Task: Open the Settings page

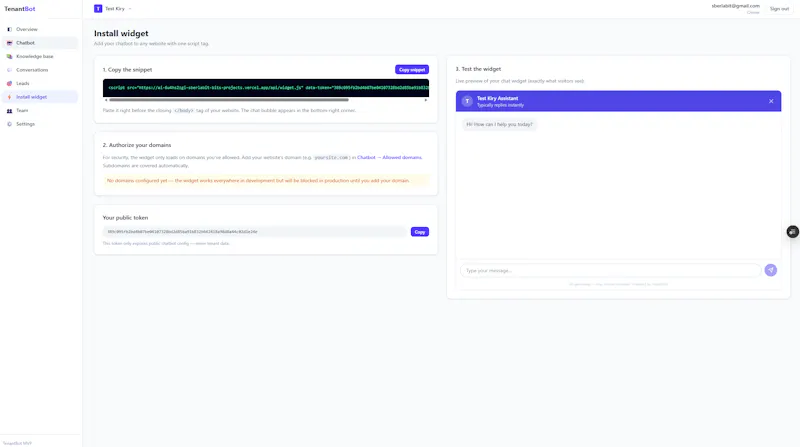Action: [40, 124]
